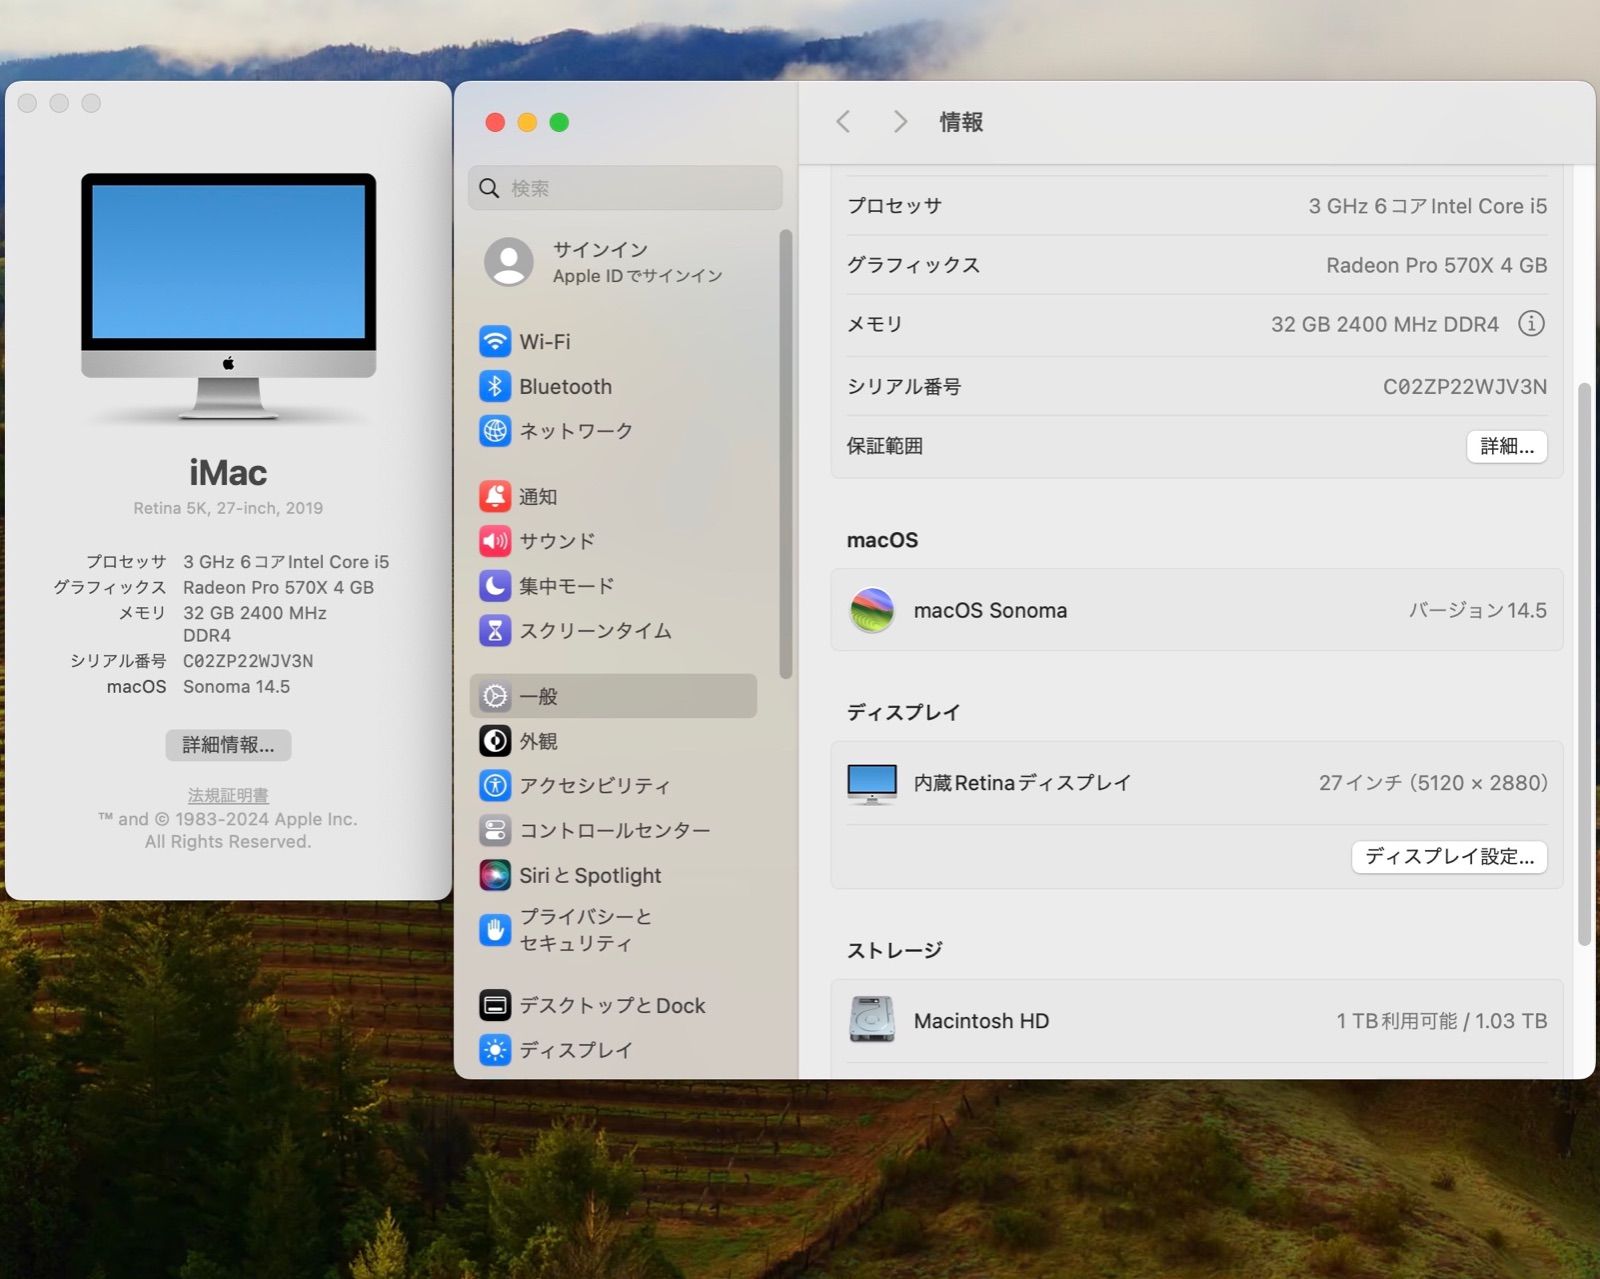
Task: Click ディスプレイ設定... button
Action: [1450, 857]
